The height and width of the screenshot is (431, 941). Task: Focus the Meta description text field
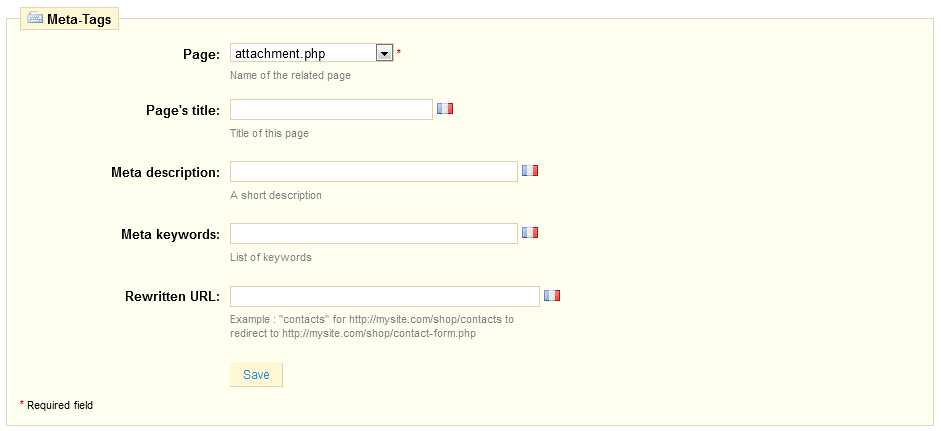pyautogui.click(x=374, y=171)
